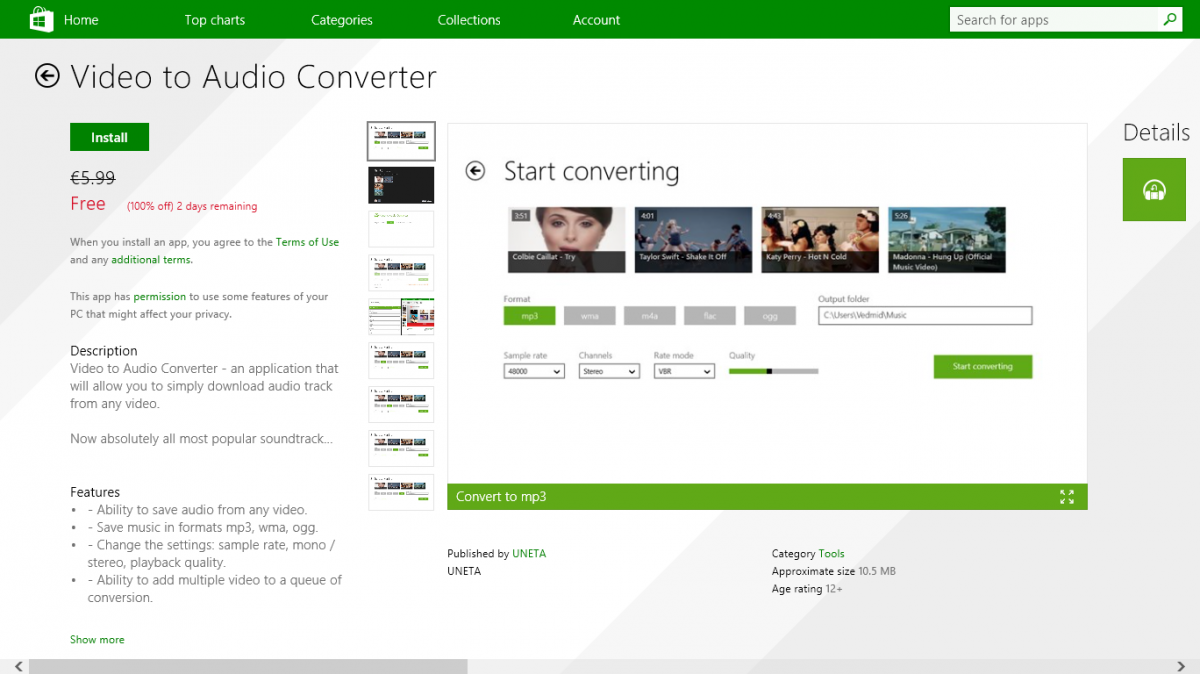Viewport: 1200px width, 674px height.
Task: Open the Terms of Use link
Action: pyautogui.click(x=307, y=242)
